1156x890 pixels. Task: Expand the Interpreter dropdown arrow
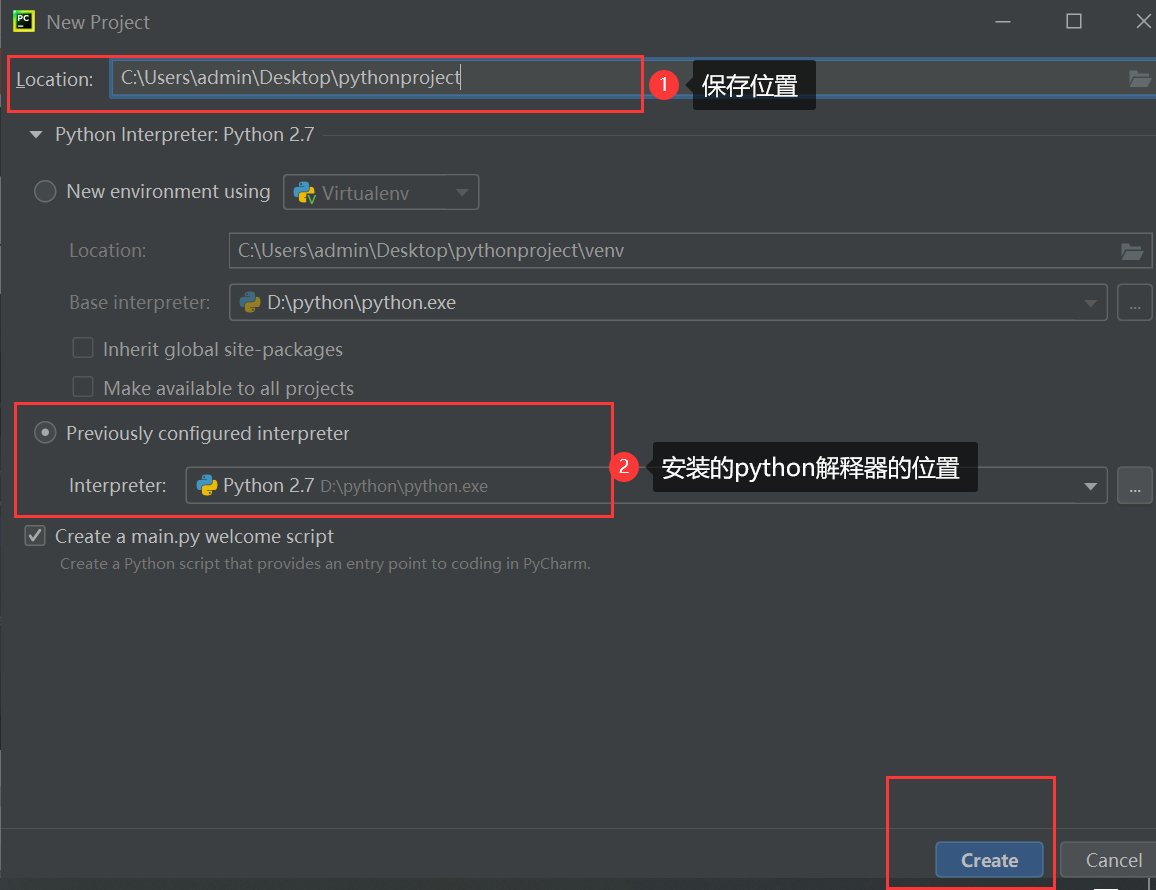1090,486
